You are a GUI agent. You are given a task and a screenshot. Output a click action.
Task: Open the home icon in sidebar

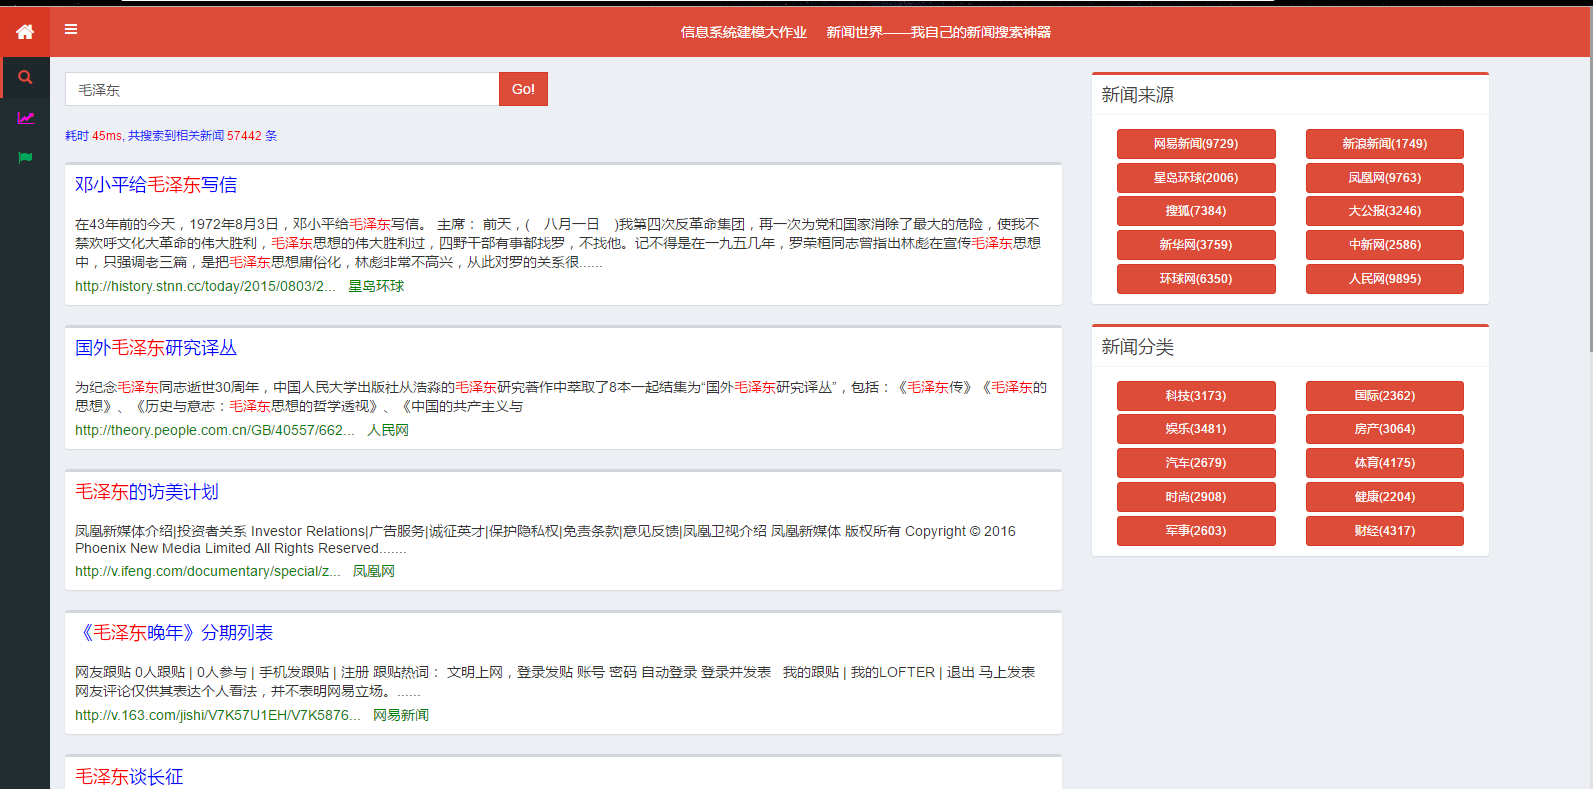[25, 32]
